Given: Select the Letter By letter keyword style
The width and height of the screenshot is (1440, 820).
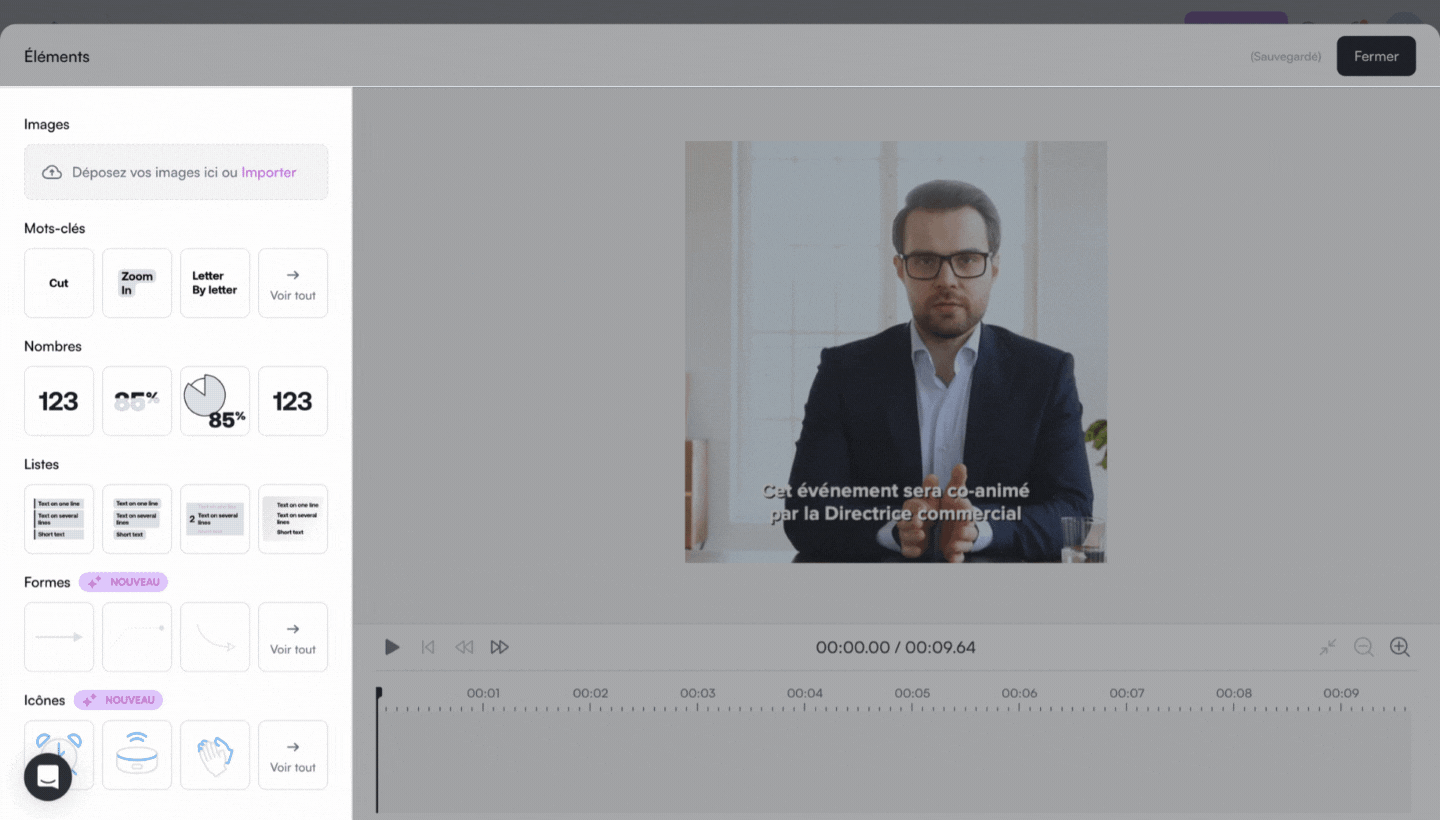Looking at the screenshot, I should (x=215, y=283).
